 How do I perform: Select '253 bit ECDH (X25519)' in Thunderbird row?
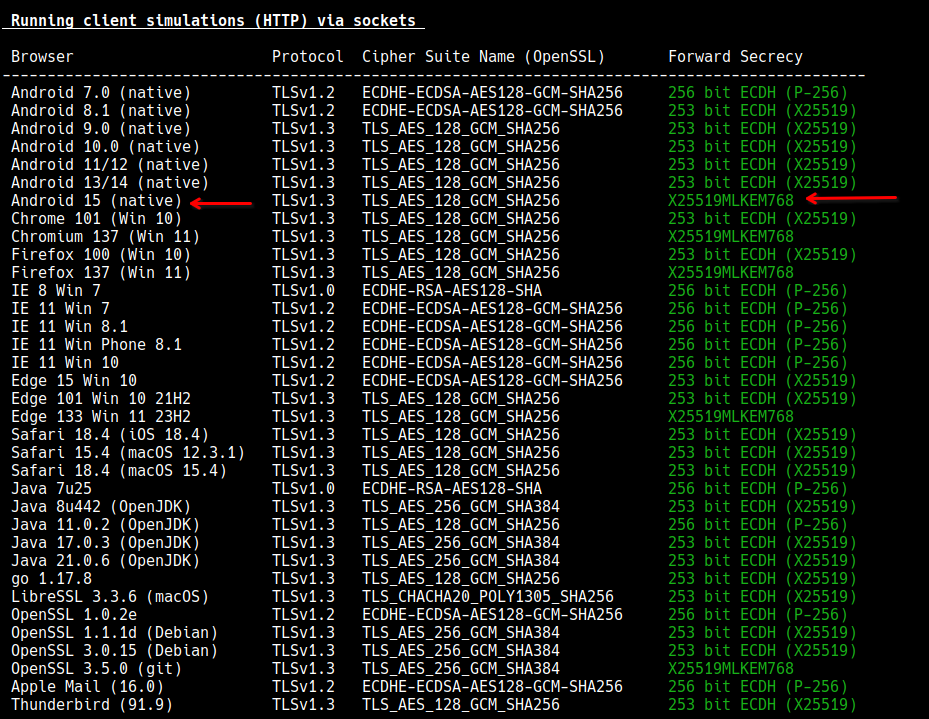(x=763, y=705)
